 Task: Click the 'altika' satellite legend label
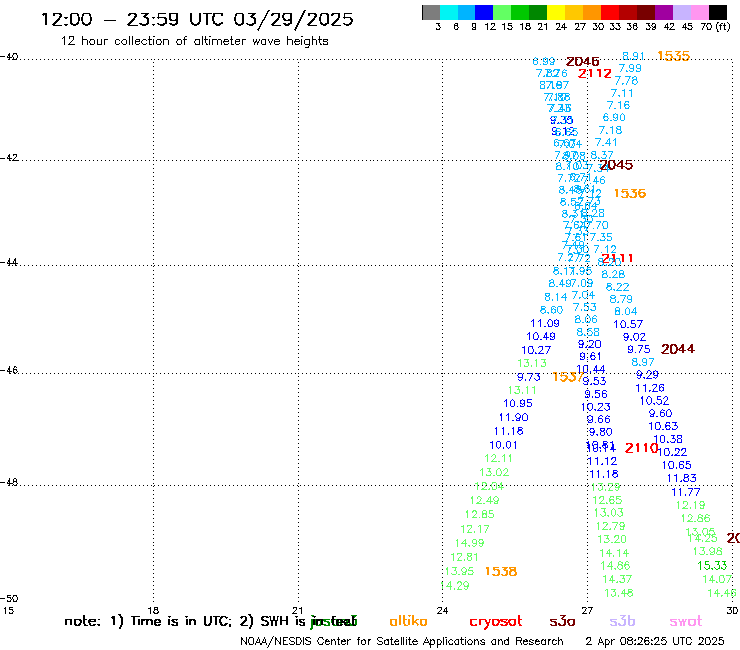(408, 621)
